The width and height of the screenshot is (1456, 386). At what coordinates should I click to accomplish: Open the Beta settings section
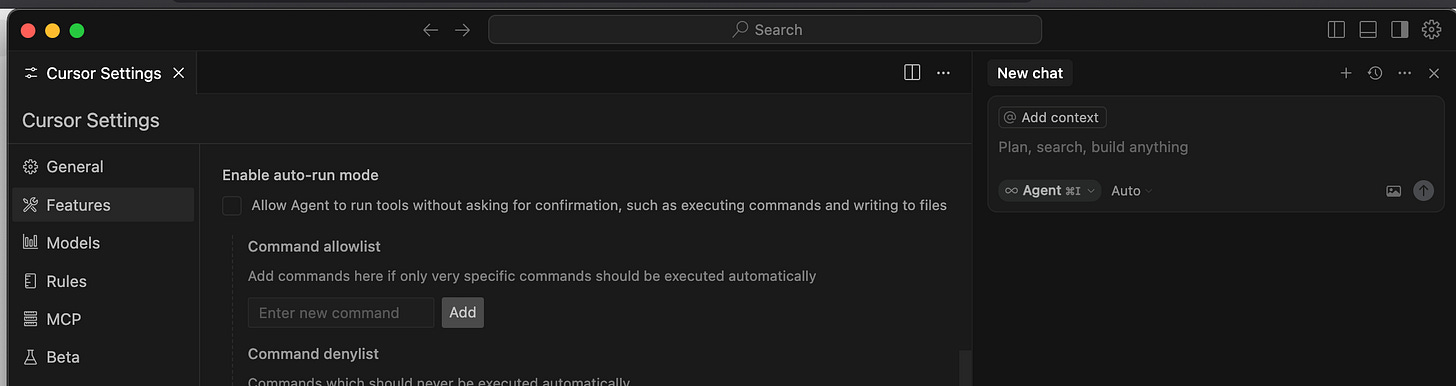[103, 357]
